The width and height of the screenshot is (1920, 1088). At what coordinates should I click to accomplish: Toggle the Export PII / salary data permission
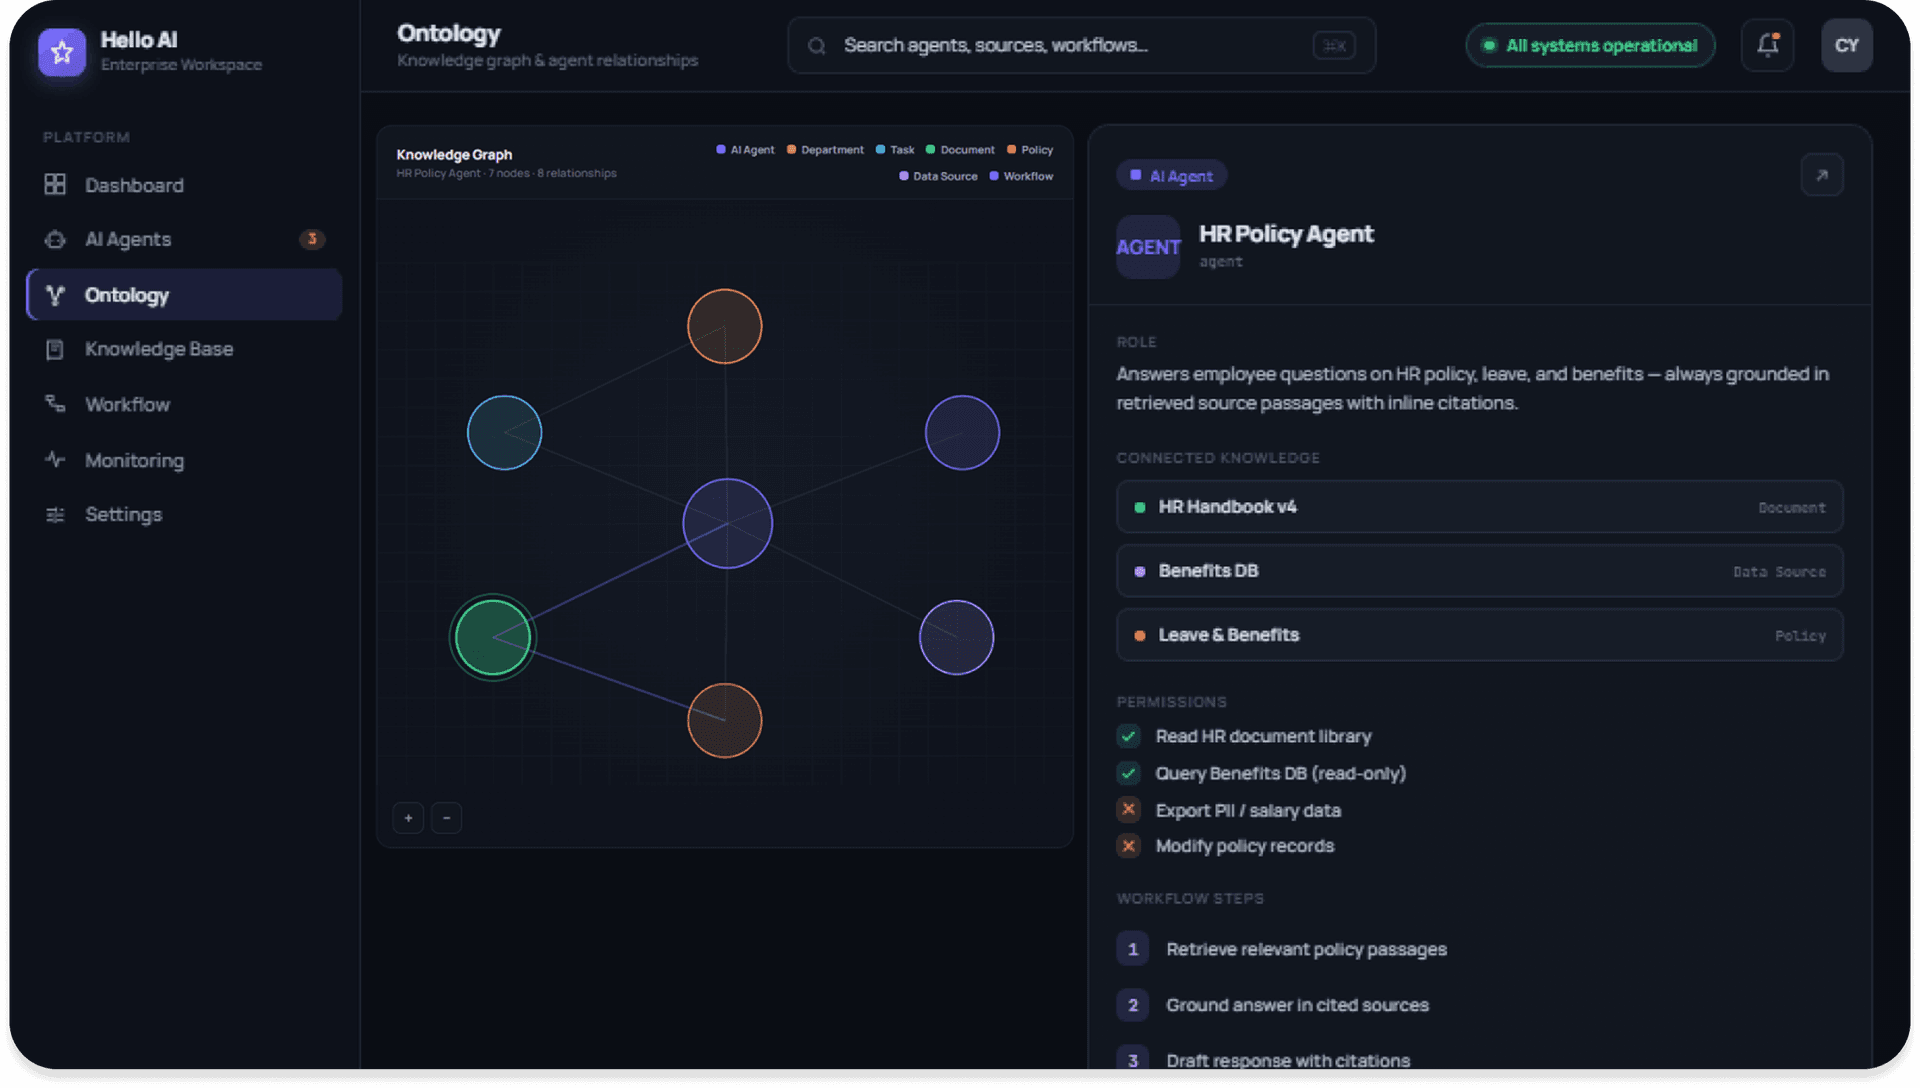1128,810
